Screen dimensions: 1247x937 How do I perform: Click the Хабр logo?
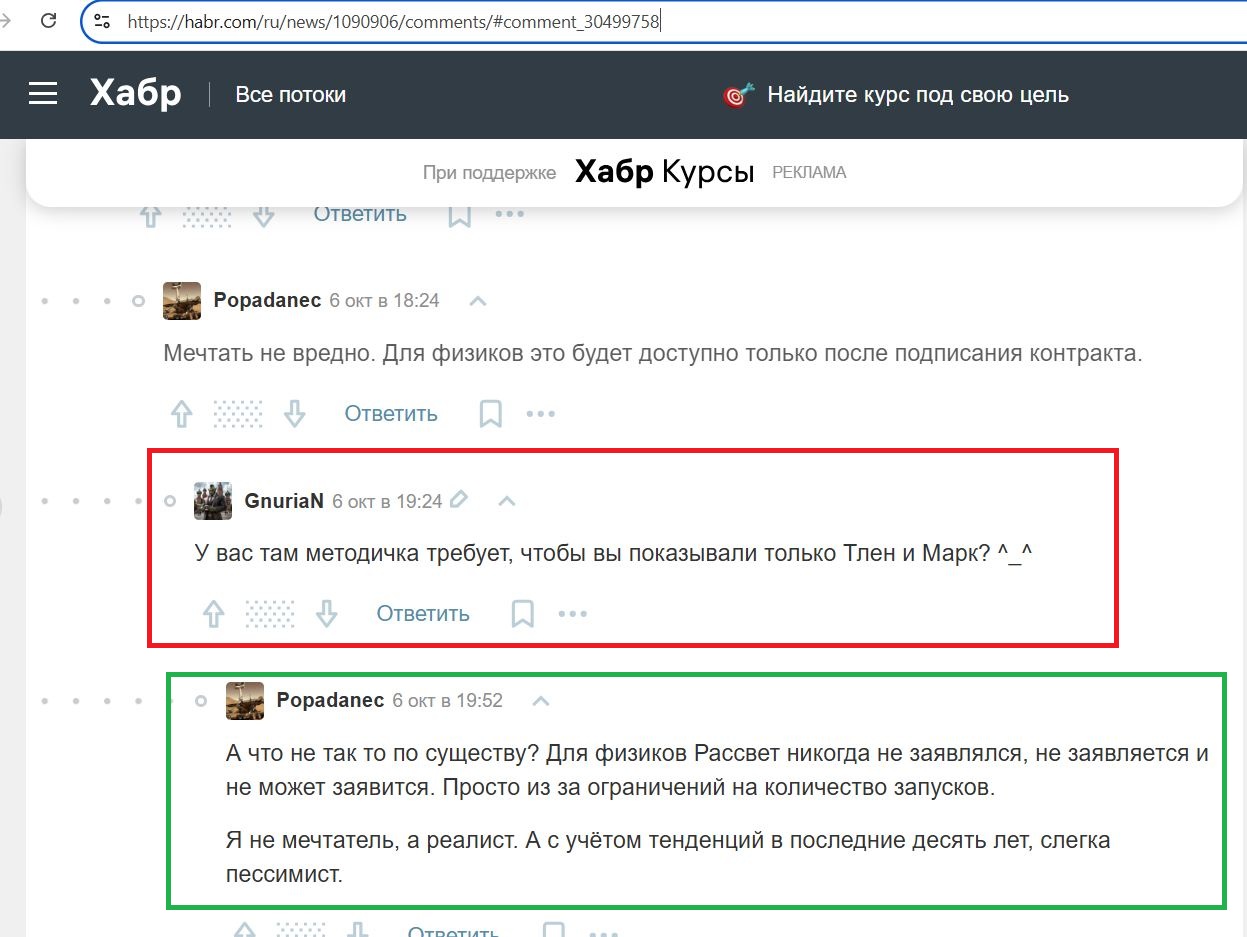coord(135,94)
